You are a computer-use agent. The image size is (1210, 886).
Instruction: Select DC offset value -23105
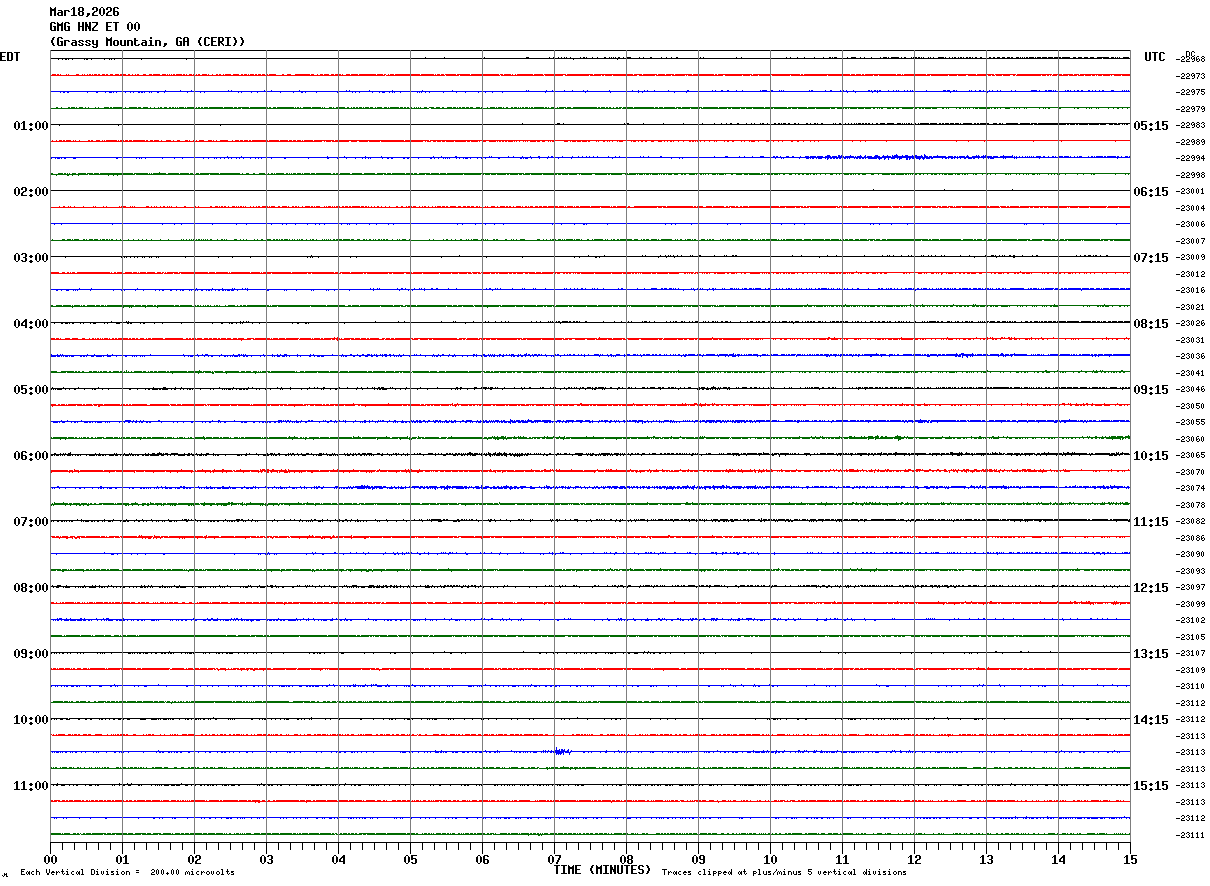point(1190,637)
